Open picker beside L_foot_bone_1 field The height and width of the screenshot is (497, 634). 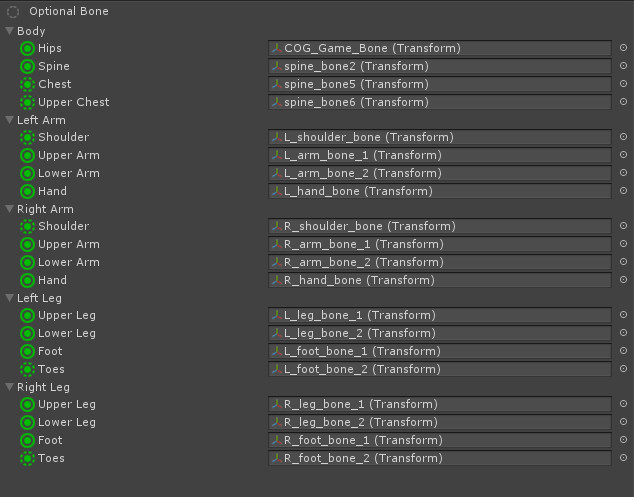pos(623,351)
